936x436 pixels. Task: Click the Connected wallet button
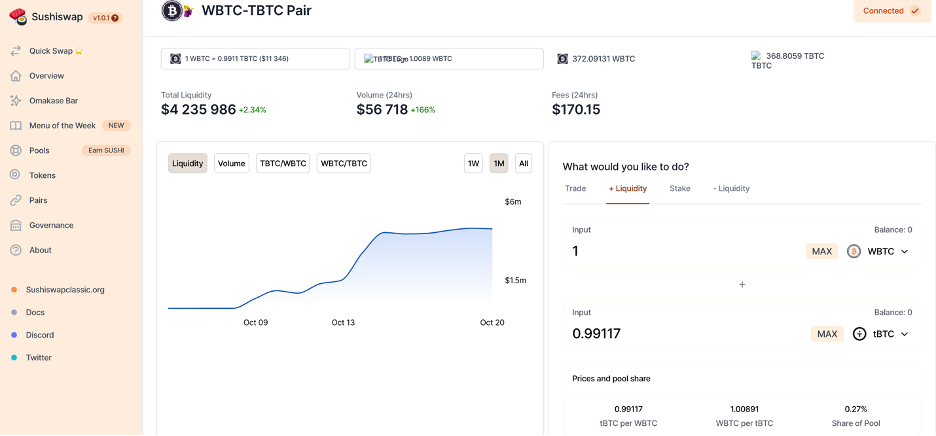[892, 11]
